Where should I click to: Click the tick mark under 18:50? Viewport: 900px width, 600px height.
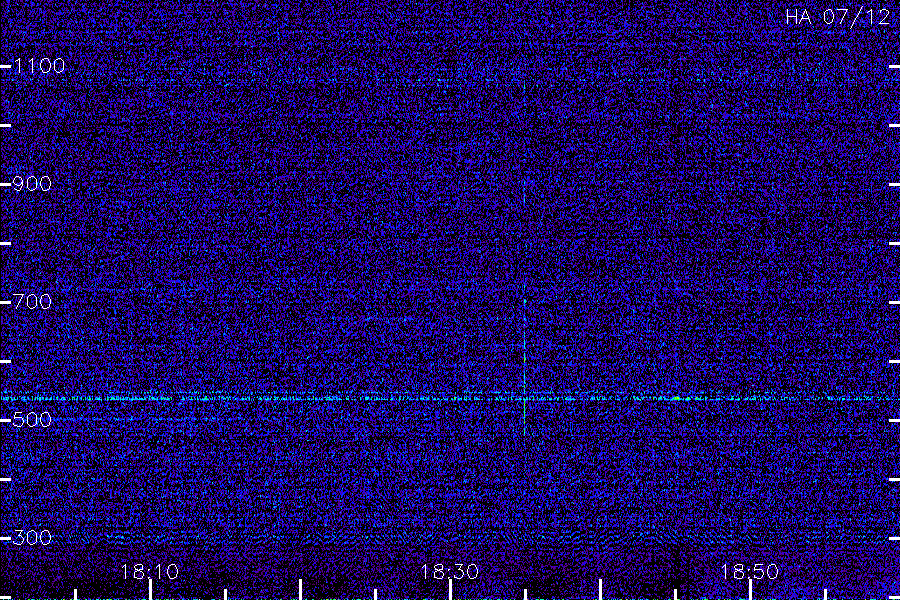[750, 590]
